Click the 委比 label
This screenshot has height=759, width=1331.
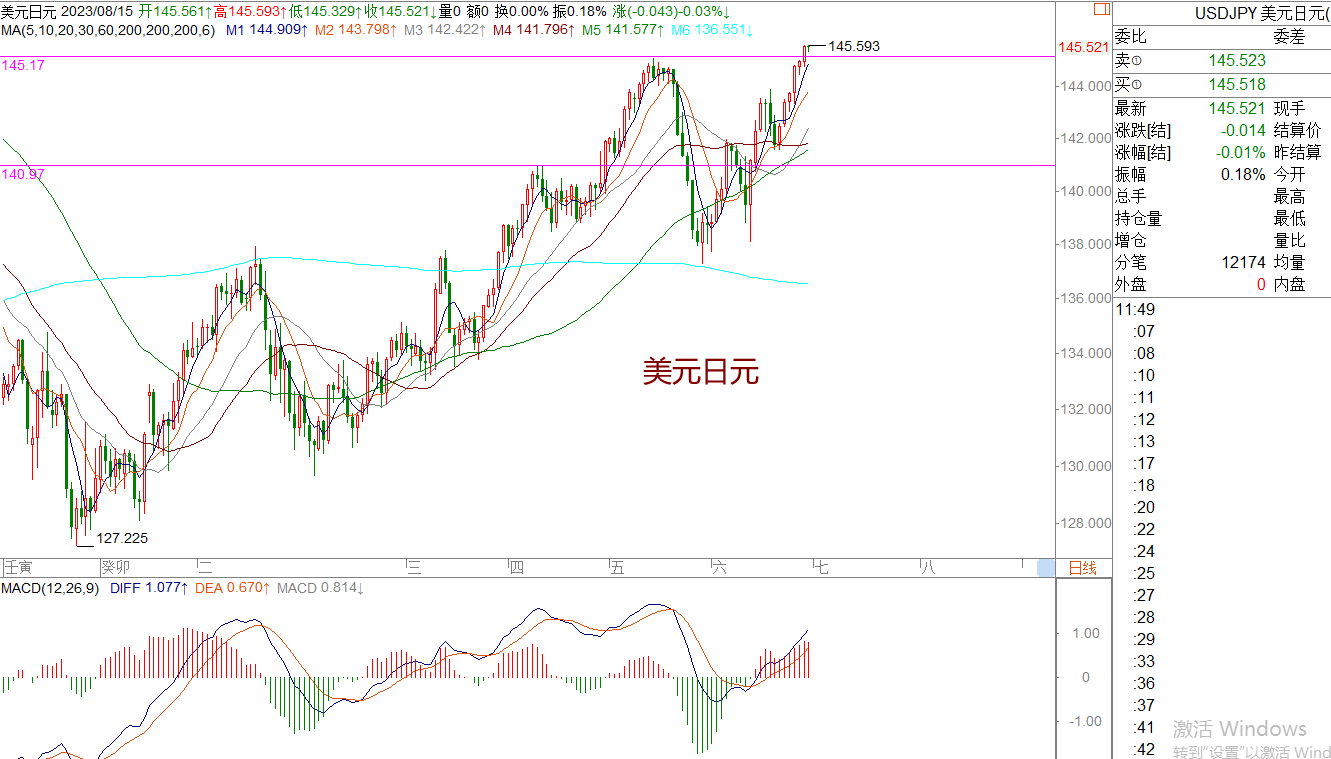click(1131, 39)
